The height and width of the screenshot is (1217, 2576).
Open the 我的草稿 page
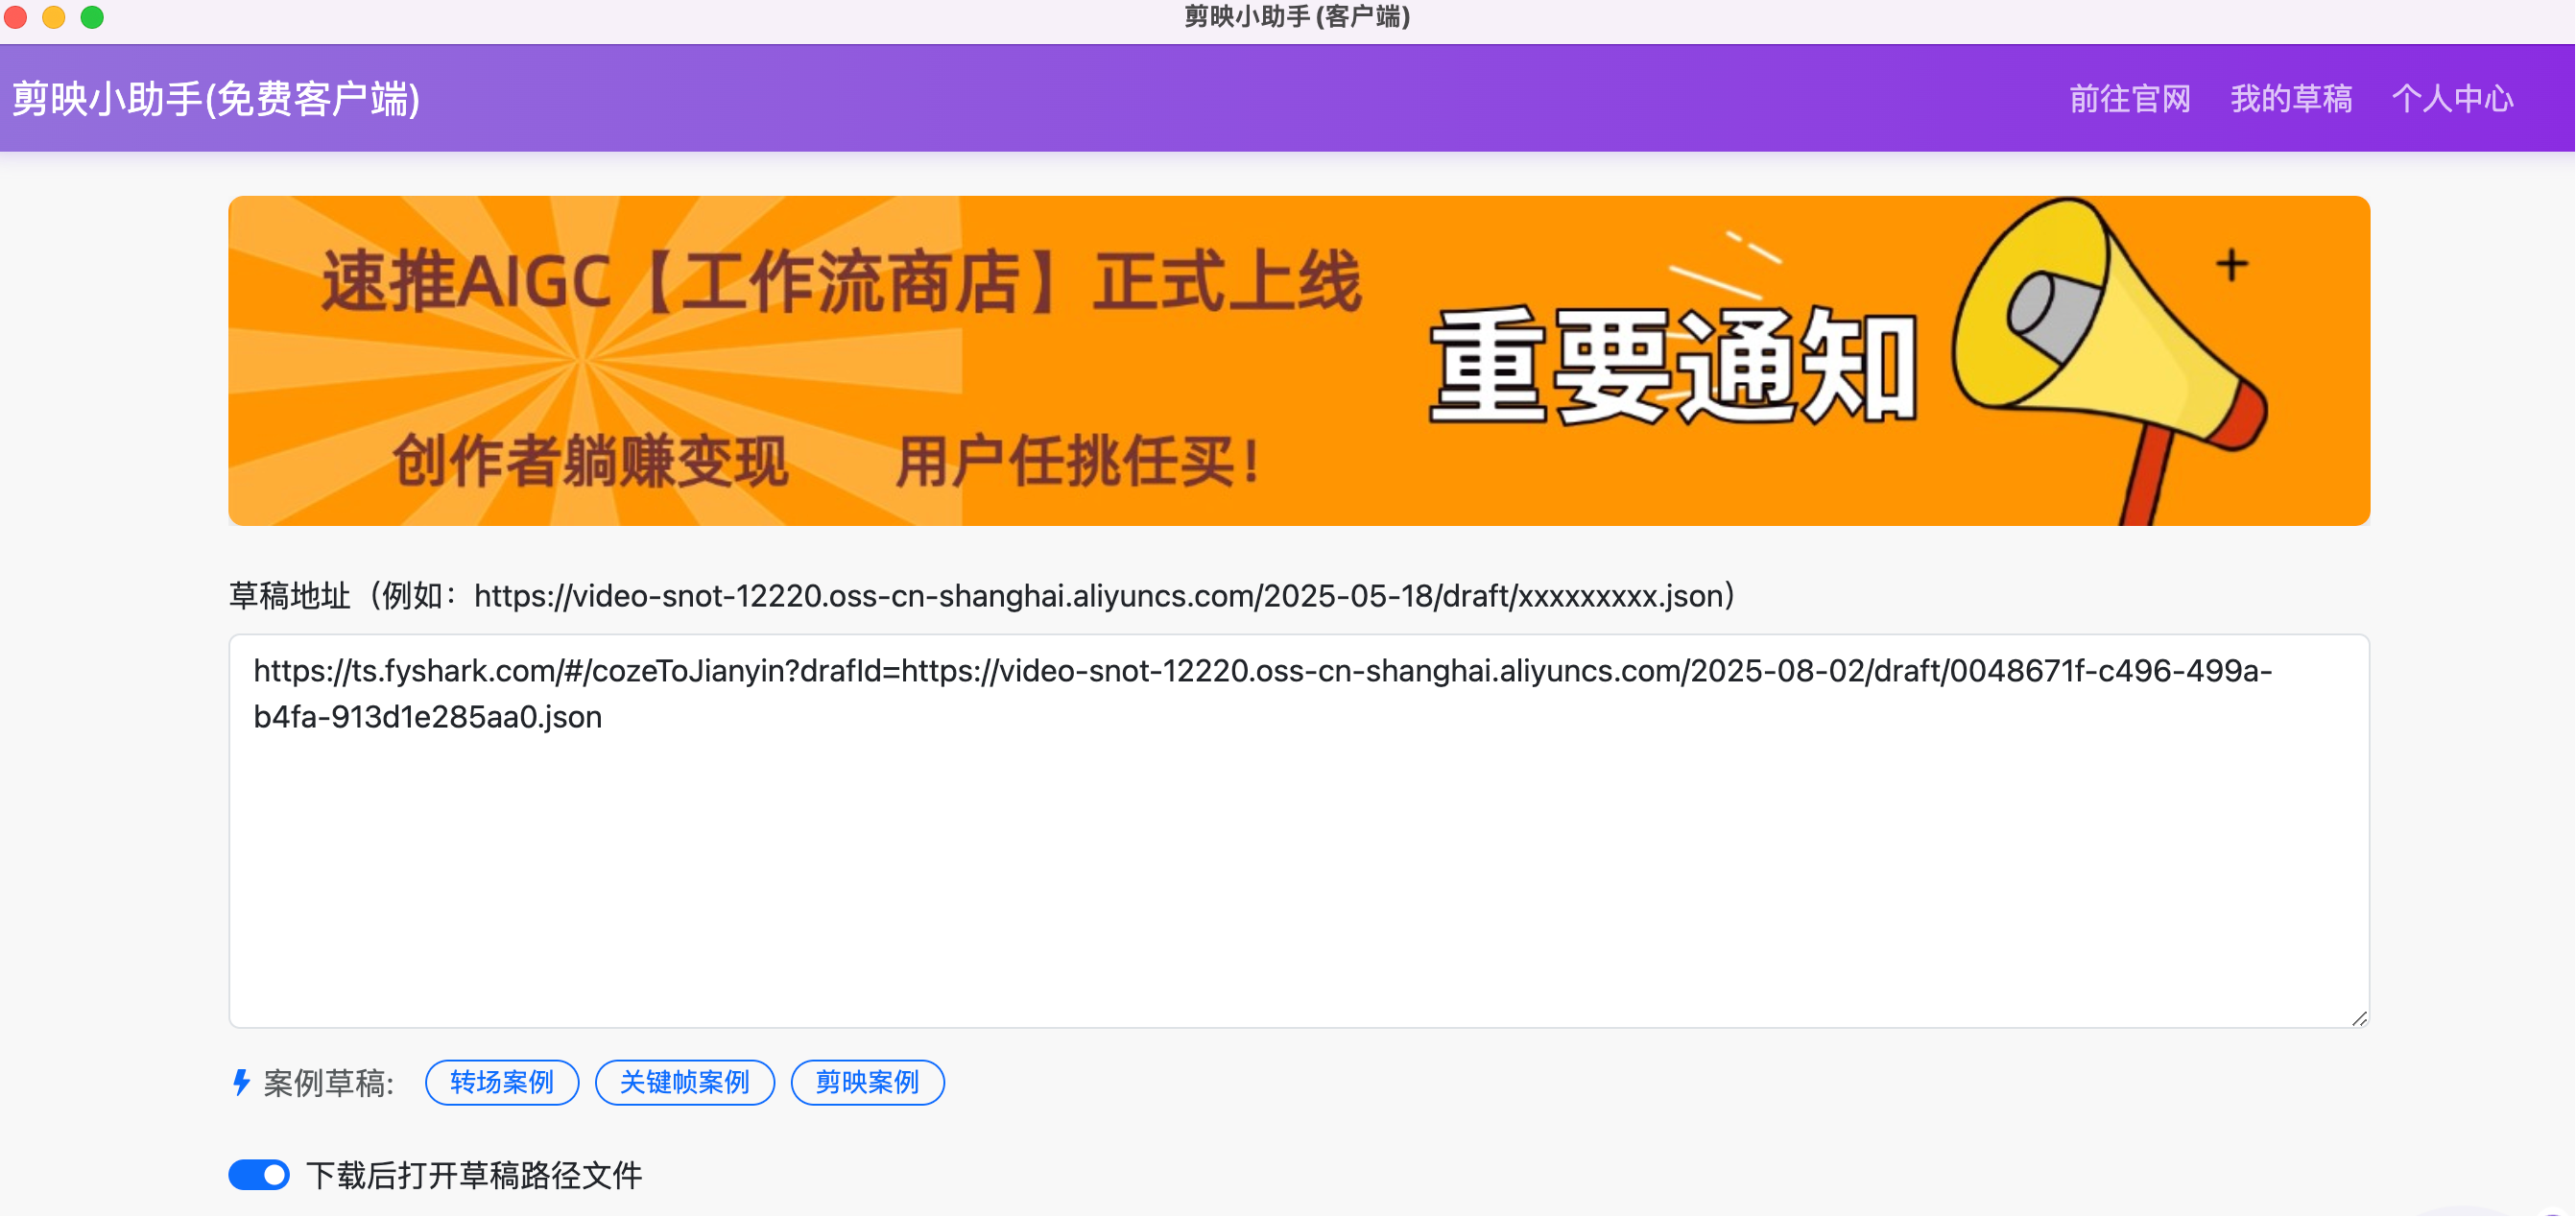[2291, 99]
